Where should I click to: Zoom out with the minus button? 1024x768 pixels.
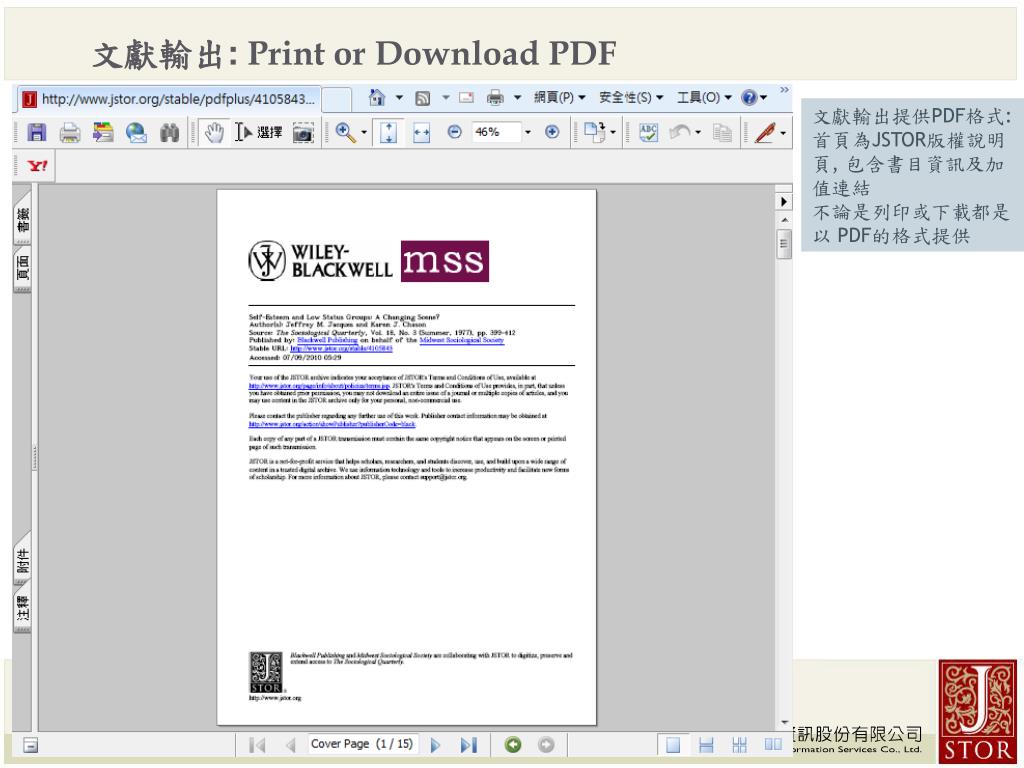coord(455,133)
